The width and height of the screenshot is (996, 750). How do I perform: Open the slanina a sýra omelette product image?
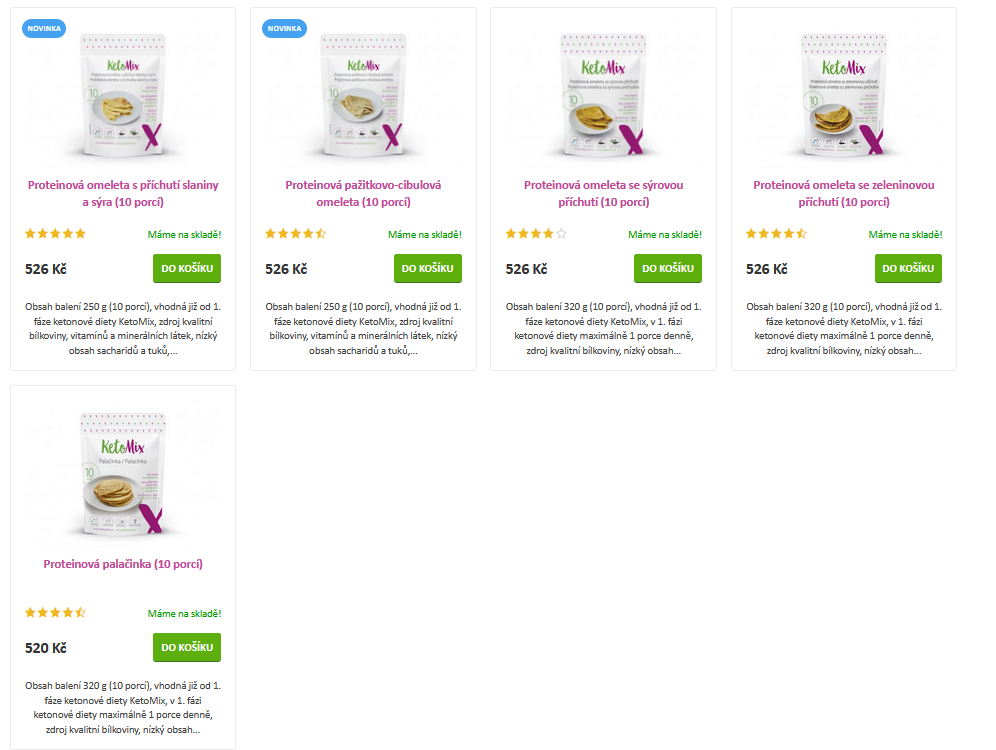(123, 95)
